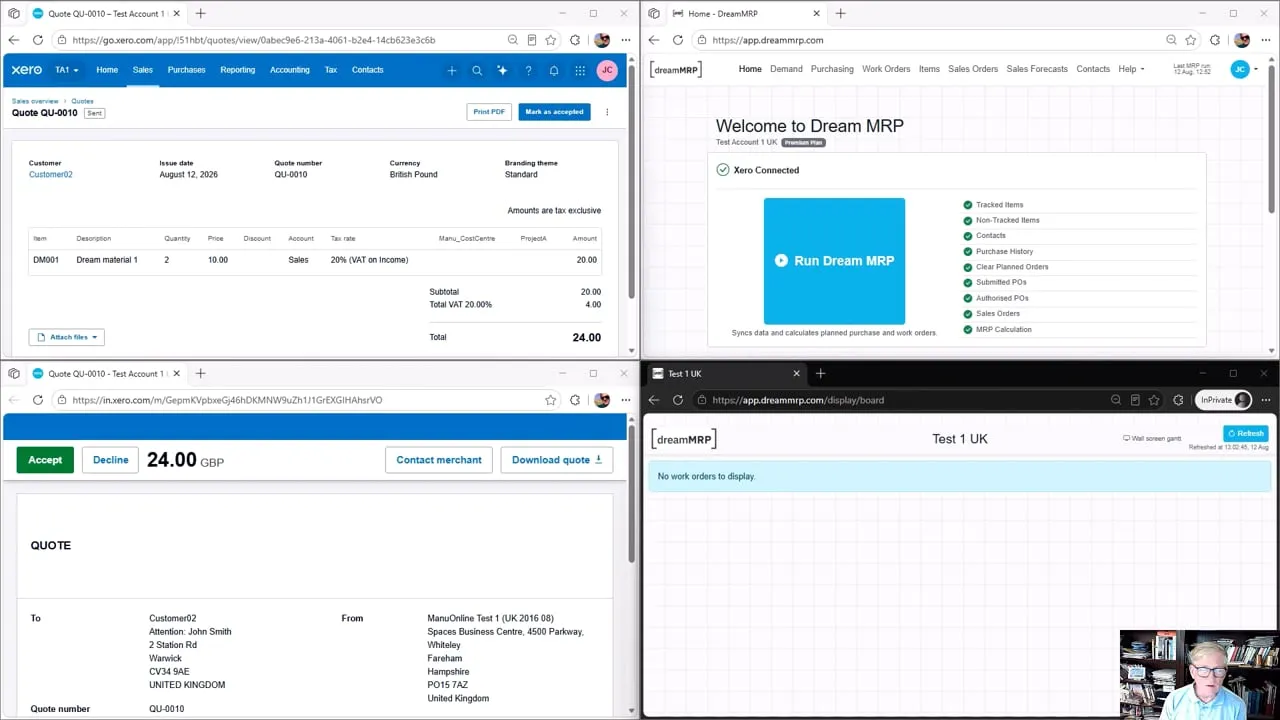This screenshot has width=1280, height=720.
Task: Open the Reporting menu in Xero
Action: (238, 70)
